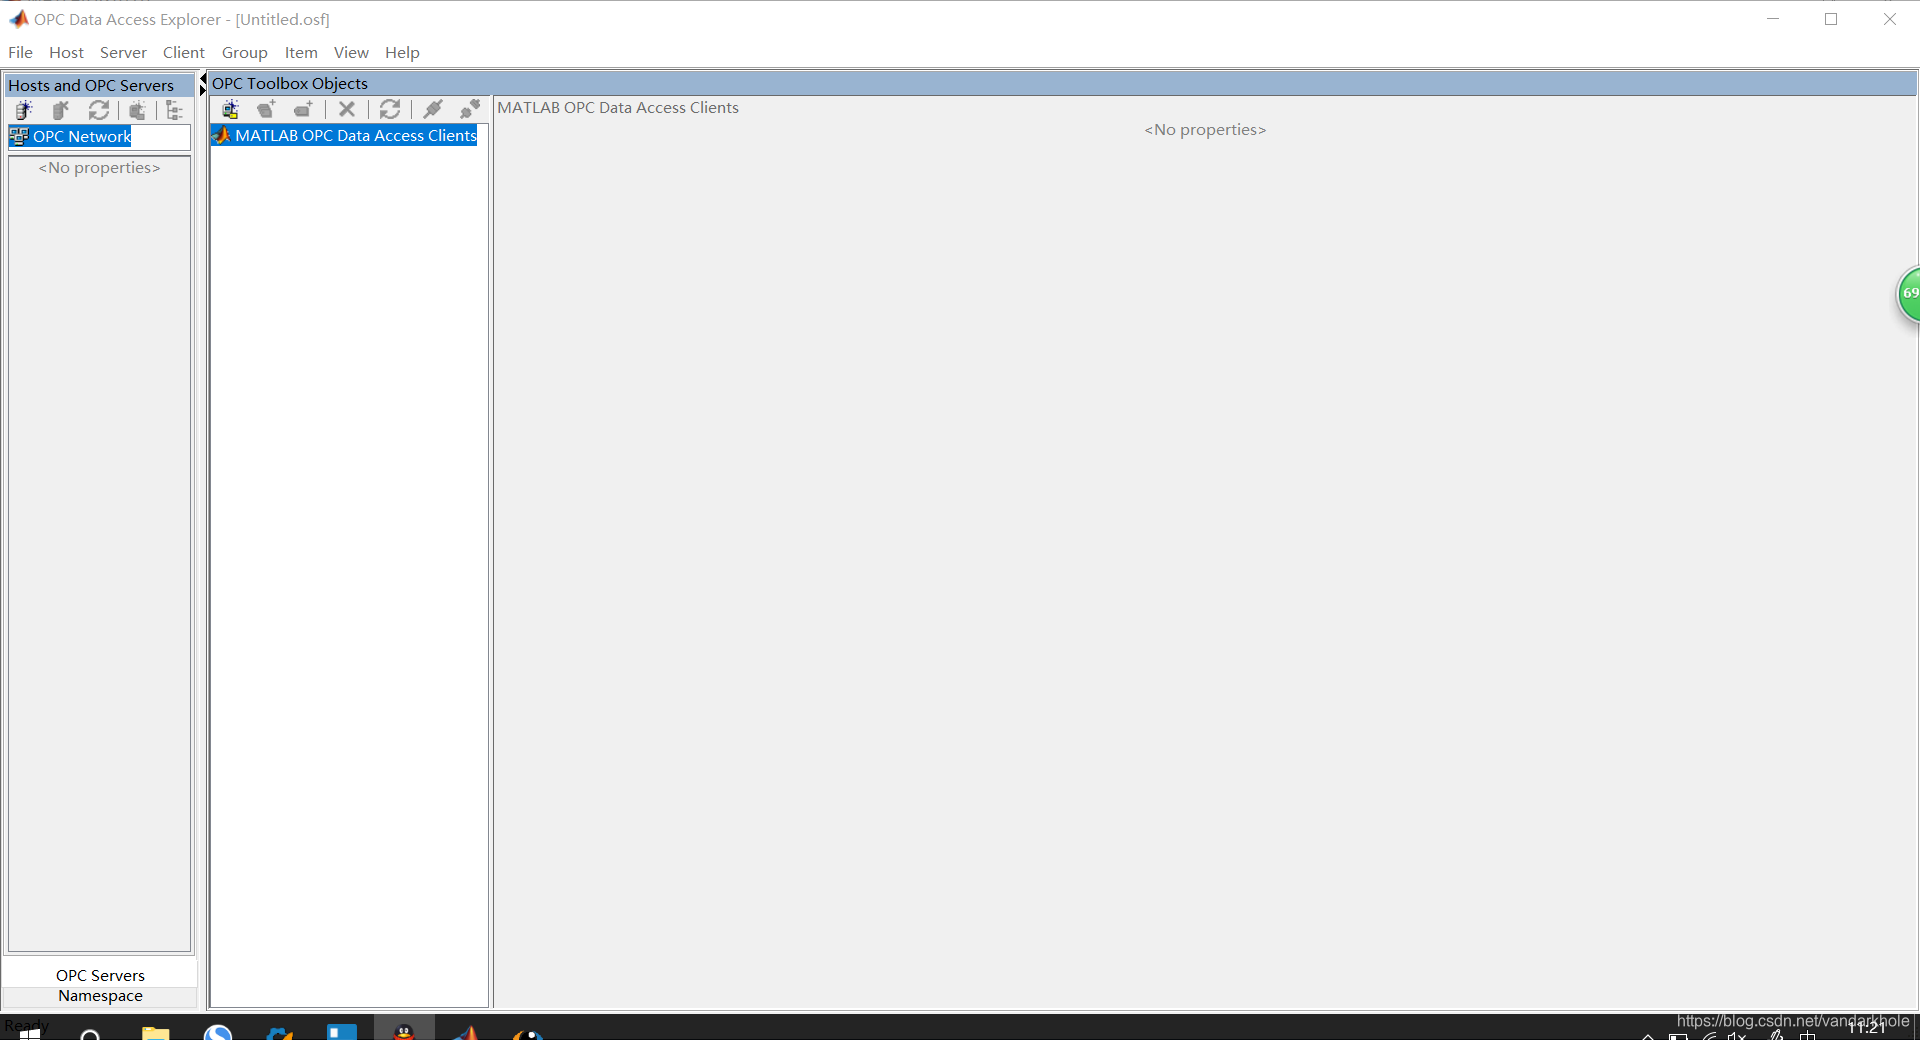1920x1040 pixels.
Task: Refresh the hosts and servers list
Action: point(99,110)
